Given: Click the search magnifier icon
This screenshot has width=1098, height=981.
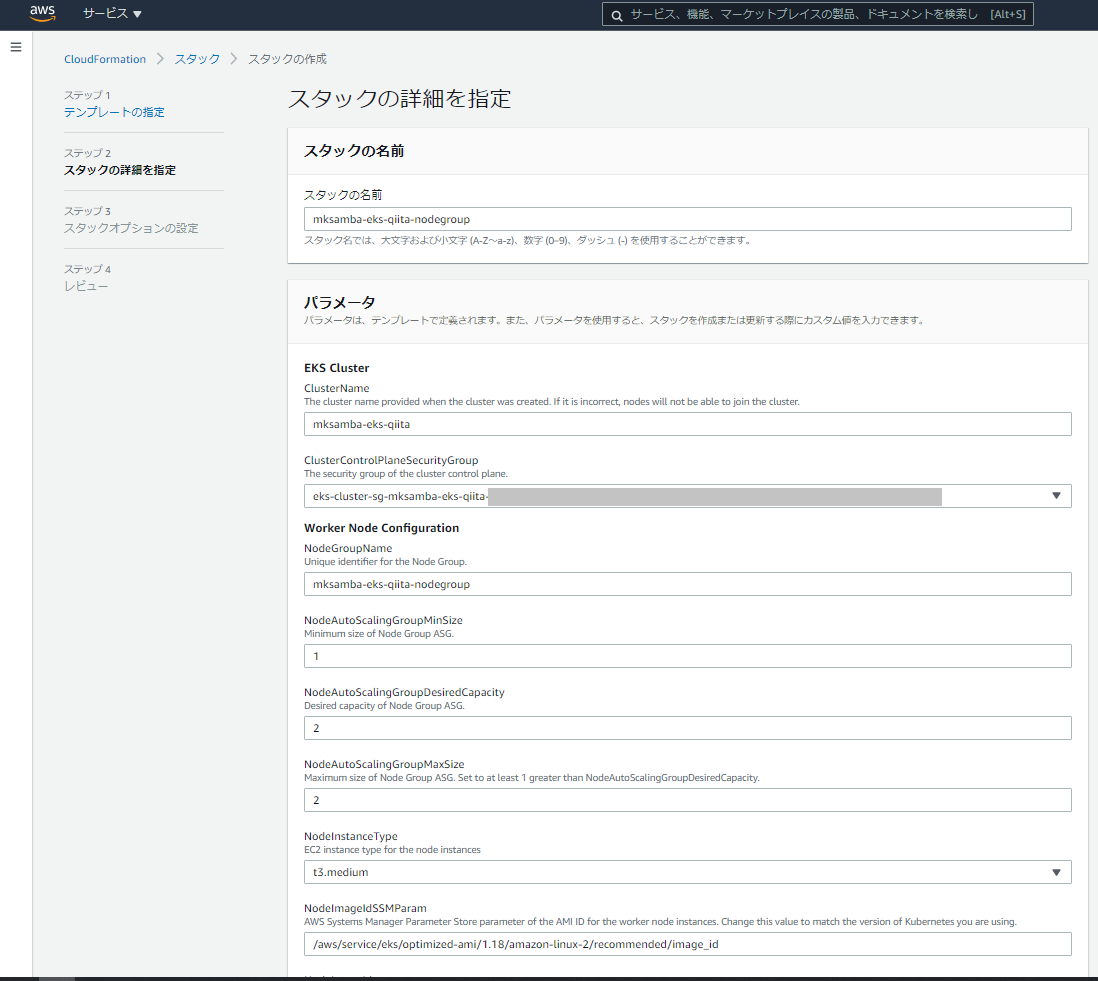Looking at the screenshot, I should [616, 15].
